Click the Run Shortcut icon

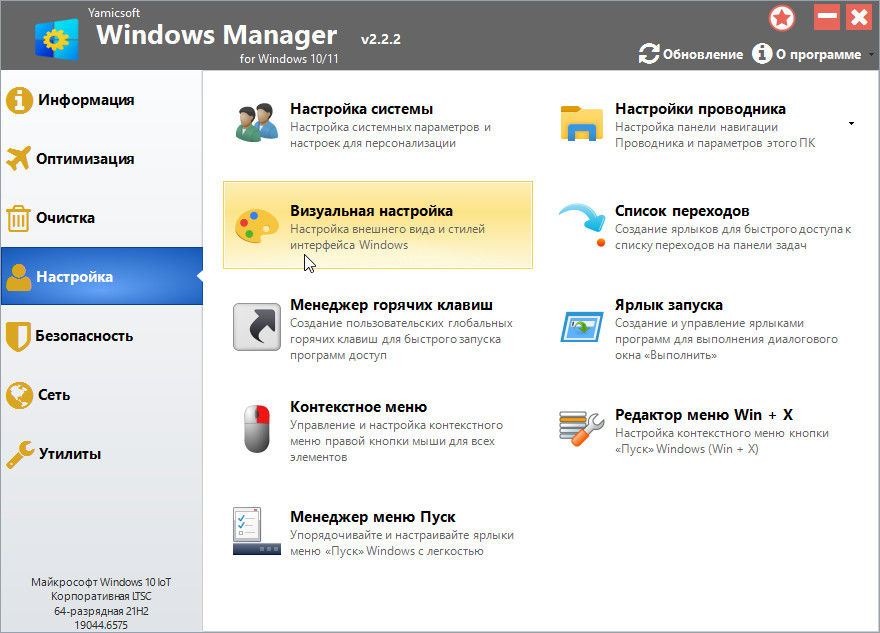581,327
